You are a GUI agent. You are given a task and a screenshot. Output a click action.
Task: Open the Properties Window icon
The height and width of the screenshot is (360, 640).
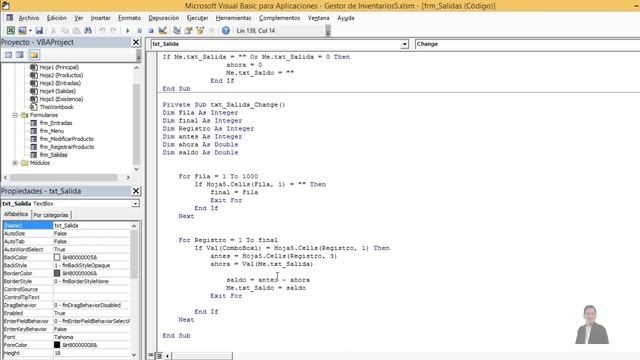tap(188, 31)
